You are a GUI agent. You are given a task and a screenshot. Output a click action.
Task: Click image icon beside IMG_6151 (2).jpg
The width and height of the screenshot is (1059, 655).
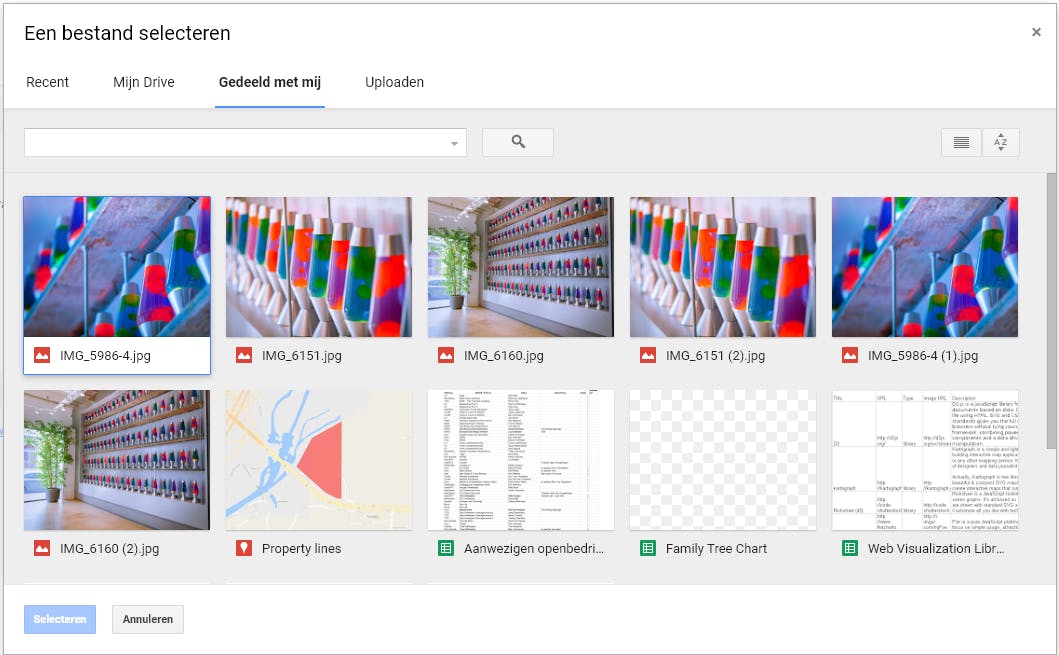[648, 355]
